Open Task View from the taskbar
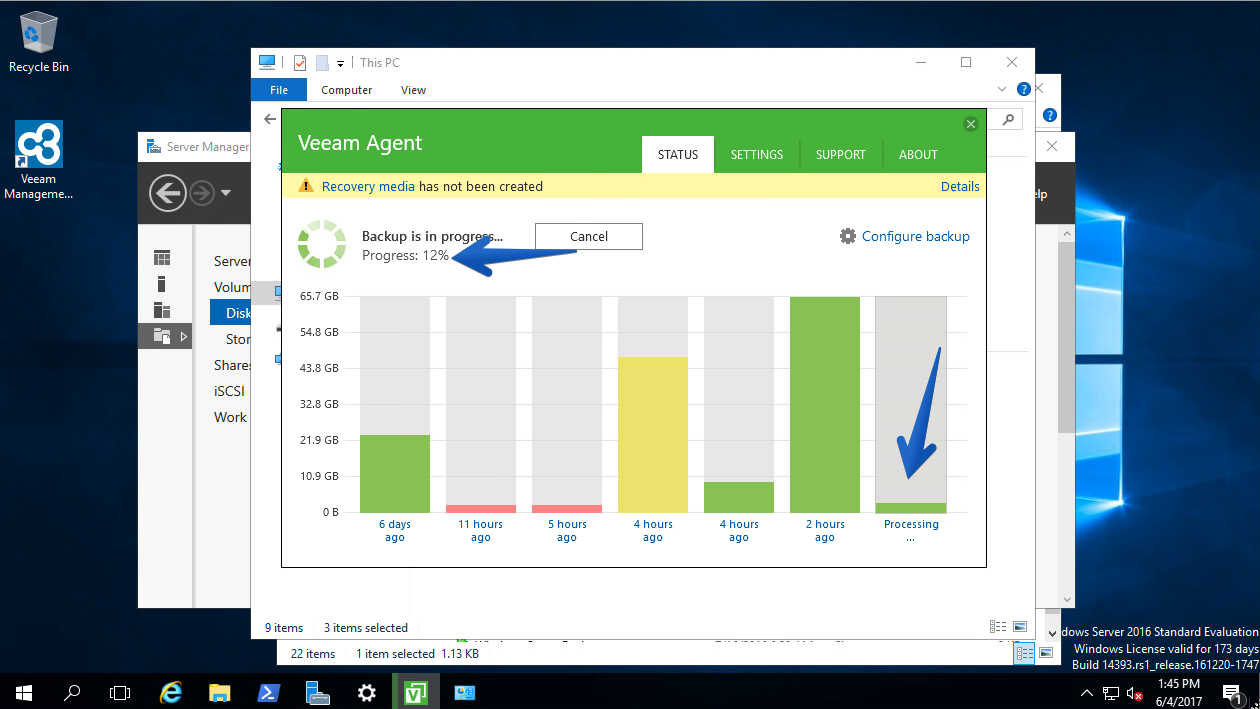The height and width of the screenshot is (709, 1260). pos(120,692)
